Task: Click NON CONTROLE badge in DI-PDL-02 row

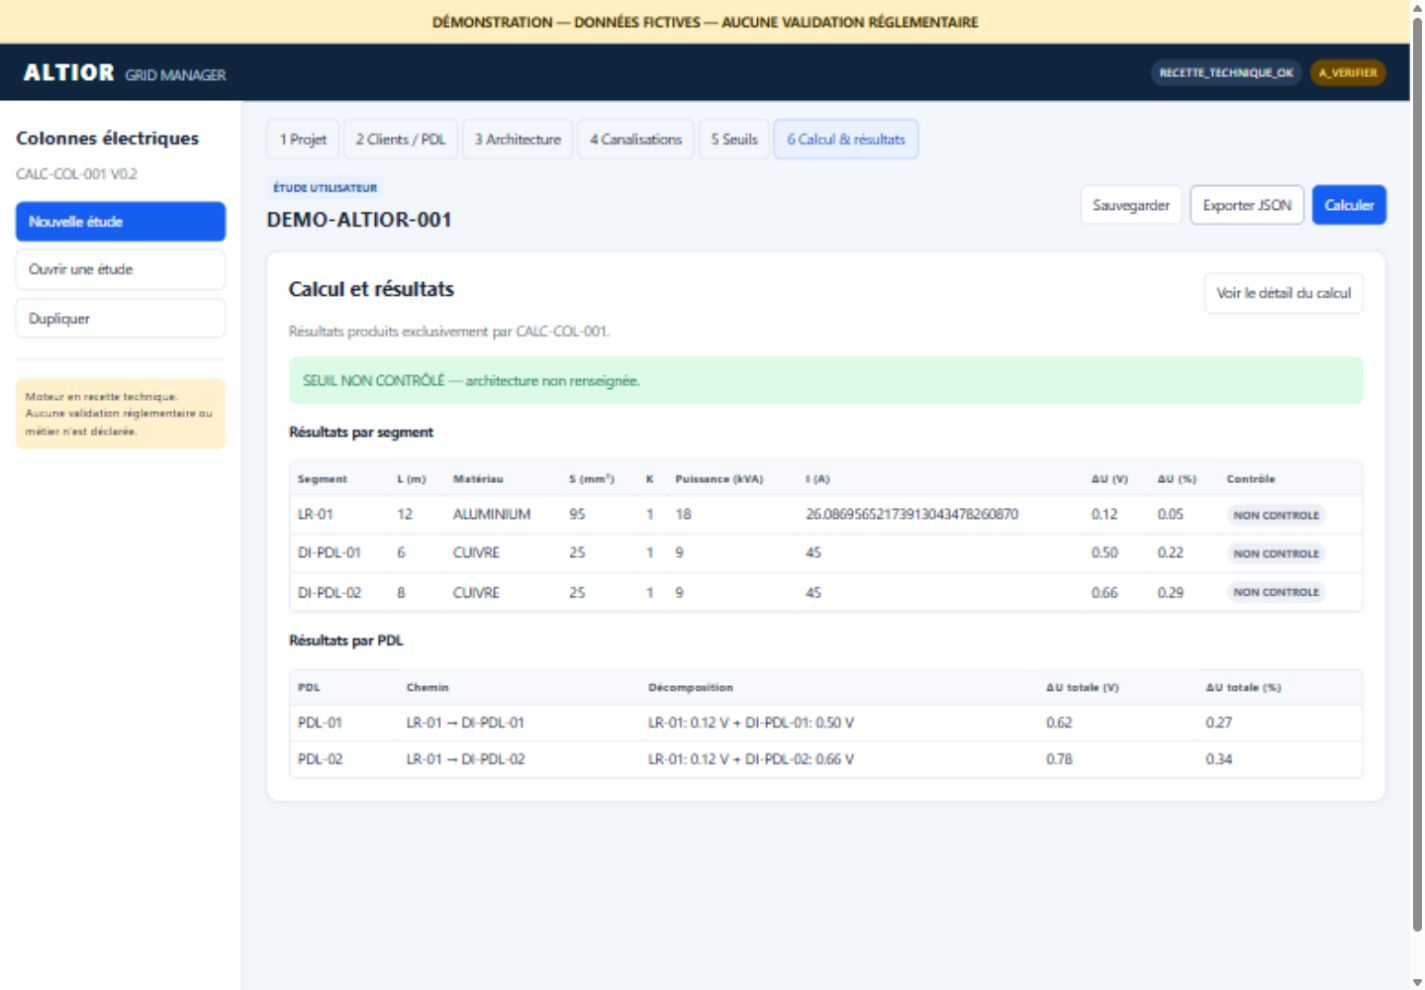Action: (1276, 593)
